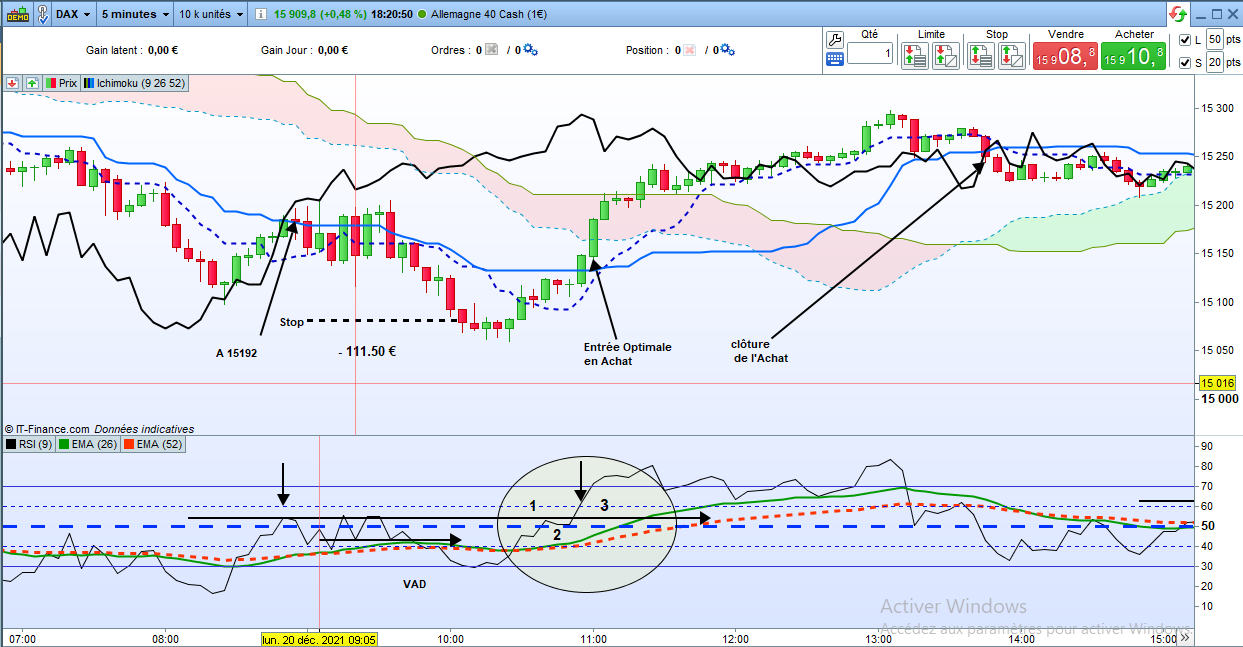Uncheck the L limit checkbox
This screenshot has height=647, width=1243.
click(x=1185, y=40)
